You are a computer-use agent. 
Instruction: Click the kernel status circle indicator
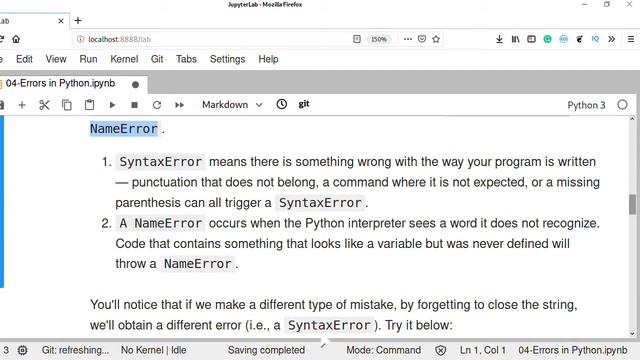click(622, 105)
